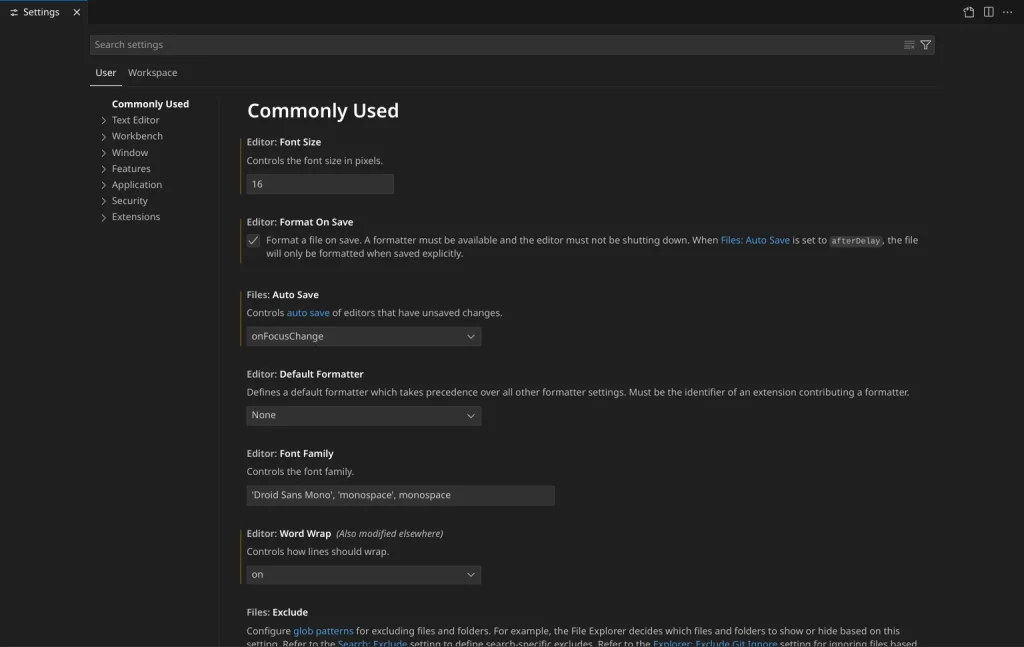Click the Font Family input field
Image resolution: width=1024 pixels, height=647 pixels.
click(400, 496)
